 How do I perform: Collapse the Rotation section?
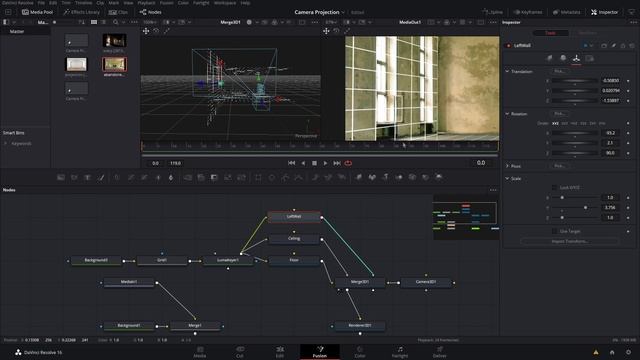[507, 114]
